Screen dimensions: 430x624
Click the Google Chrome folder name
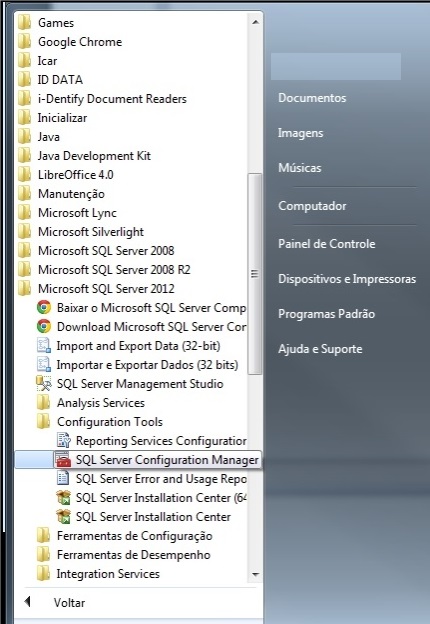click(80, 42)
